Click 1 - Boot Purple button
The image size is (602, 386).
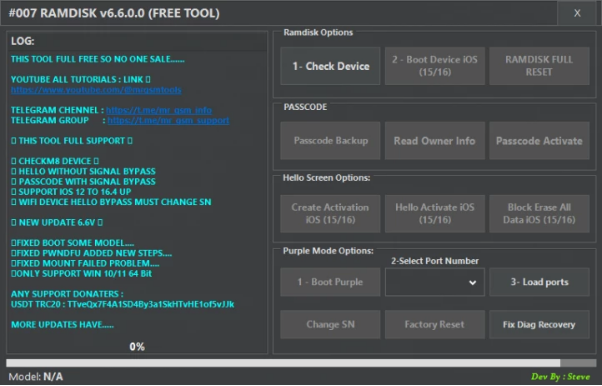[330, 282]
